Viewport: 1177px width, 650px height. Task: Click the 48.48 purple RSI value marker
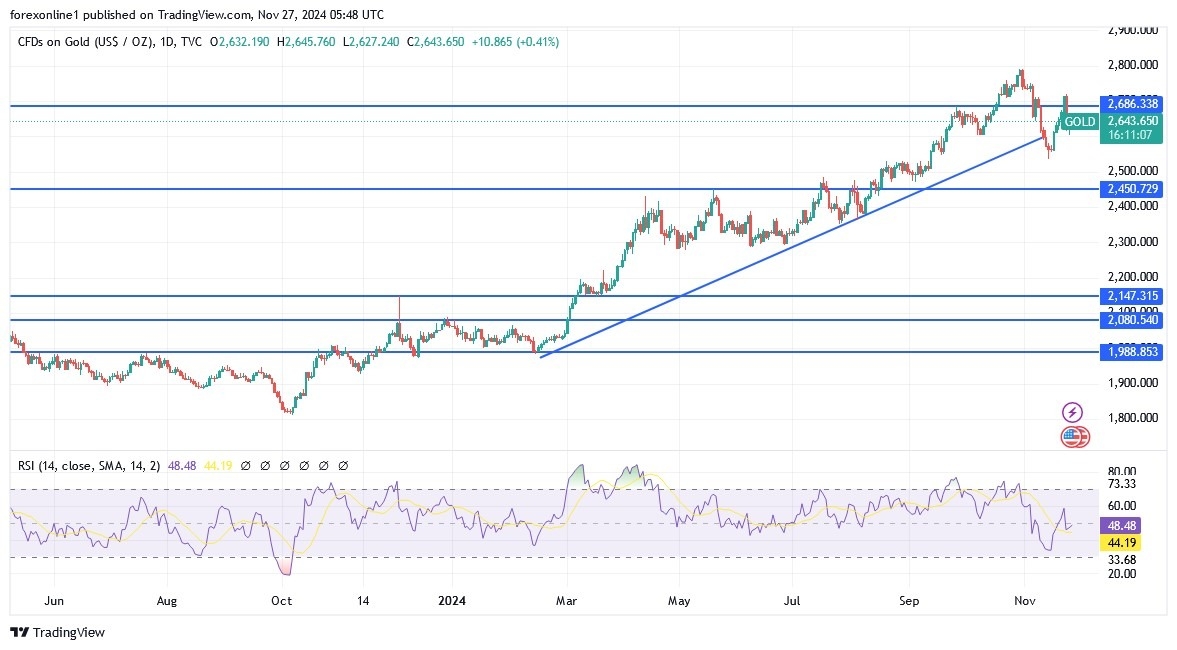tap(1119, 524)
